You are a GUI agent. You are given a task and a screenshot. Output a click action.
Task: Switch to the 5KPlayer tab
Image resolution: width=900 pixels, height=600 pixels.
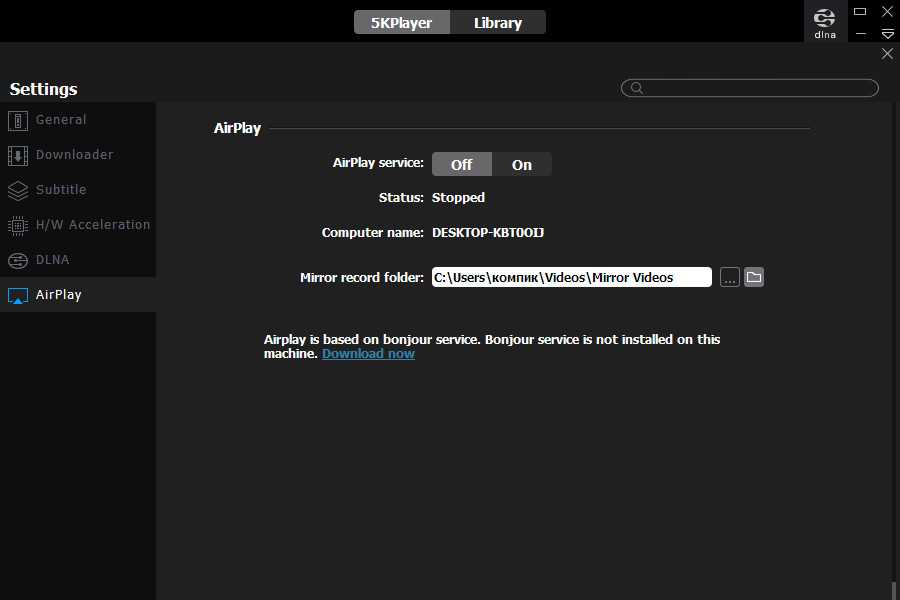tap(401, 23)
